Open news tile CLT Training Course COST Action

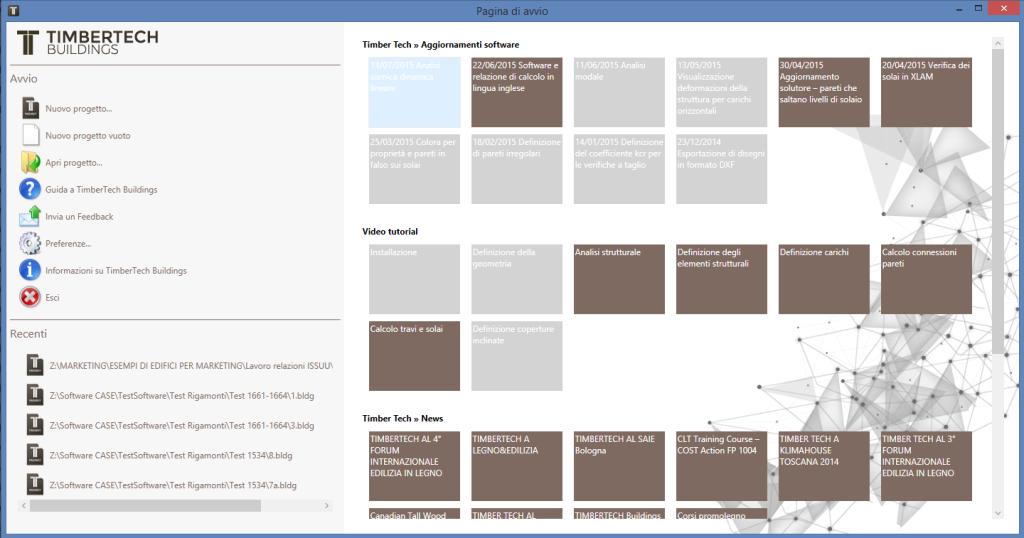(x=722, y=466)
